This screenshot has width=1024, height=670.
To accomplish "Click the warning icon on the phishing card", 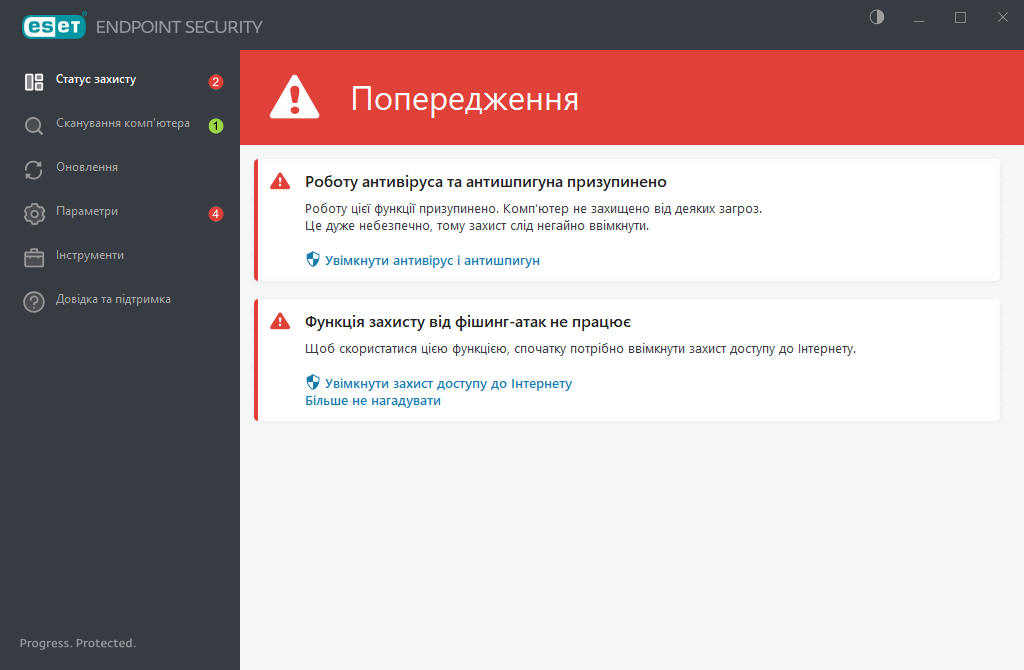I will click(280, 320).
